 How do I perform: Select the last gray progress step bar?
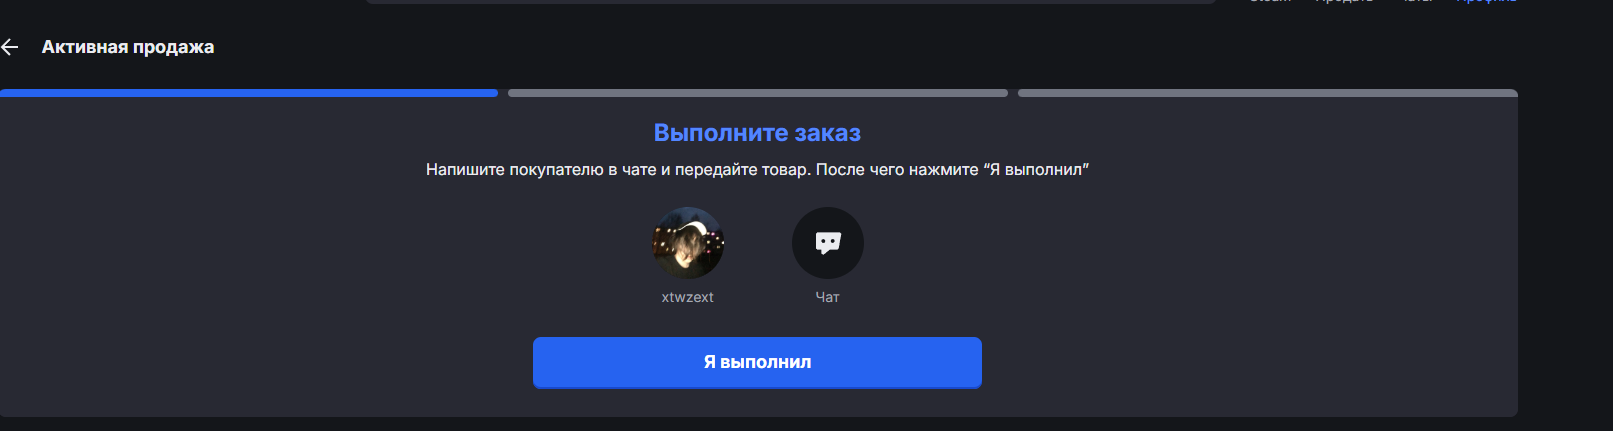tap(1268, 93)
